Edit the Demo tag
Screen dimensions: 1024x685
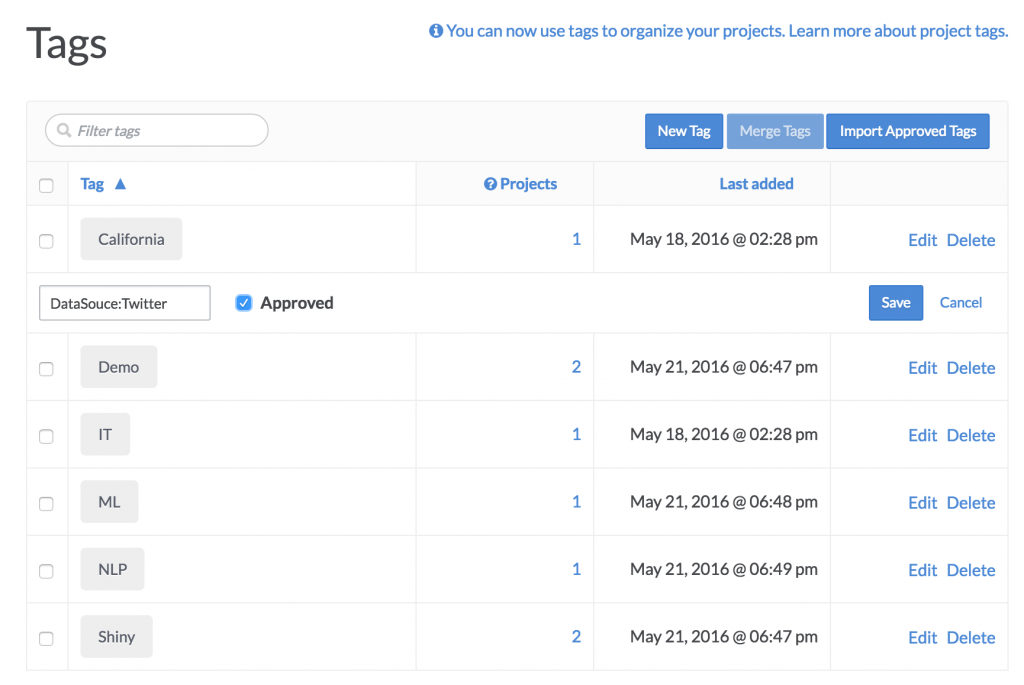coord(922,368)
